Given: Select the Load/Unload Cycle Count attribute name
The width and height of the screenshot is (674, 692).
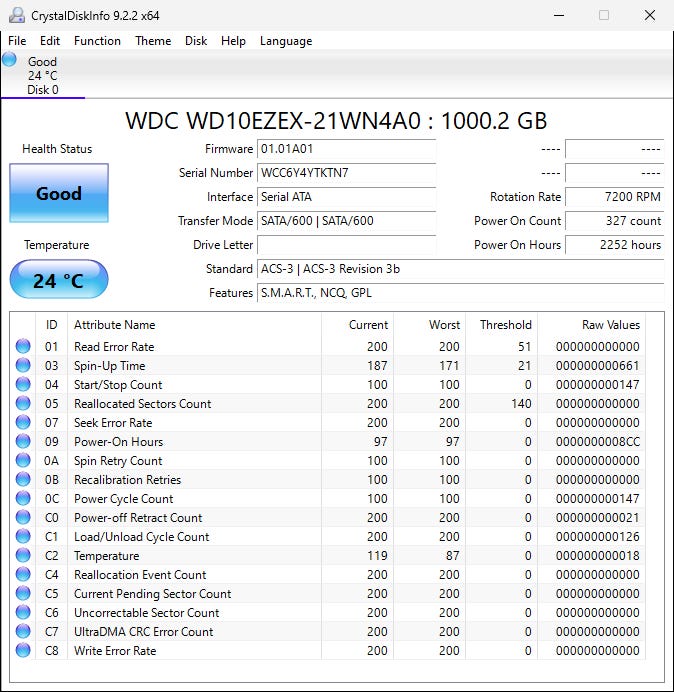Looking at the screenshot, I should pos(142,537).
